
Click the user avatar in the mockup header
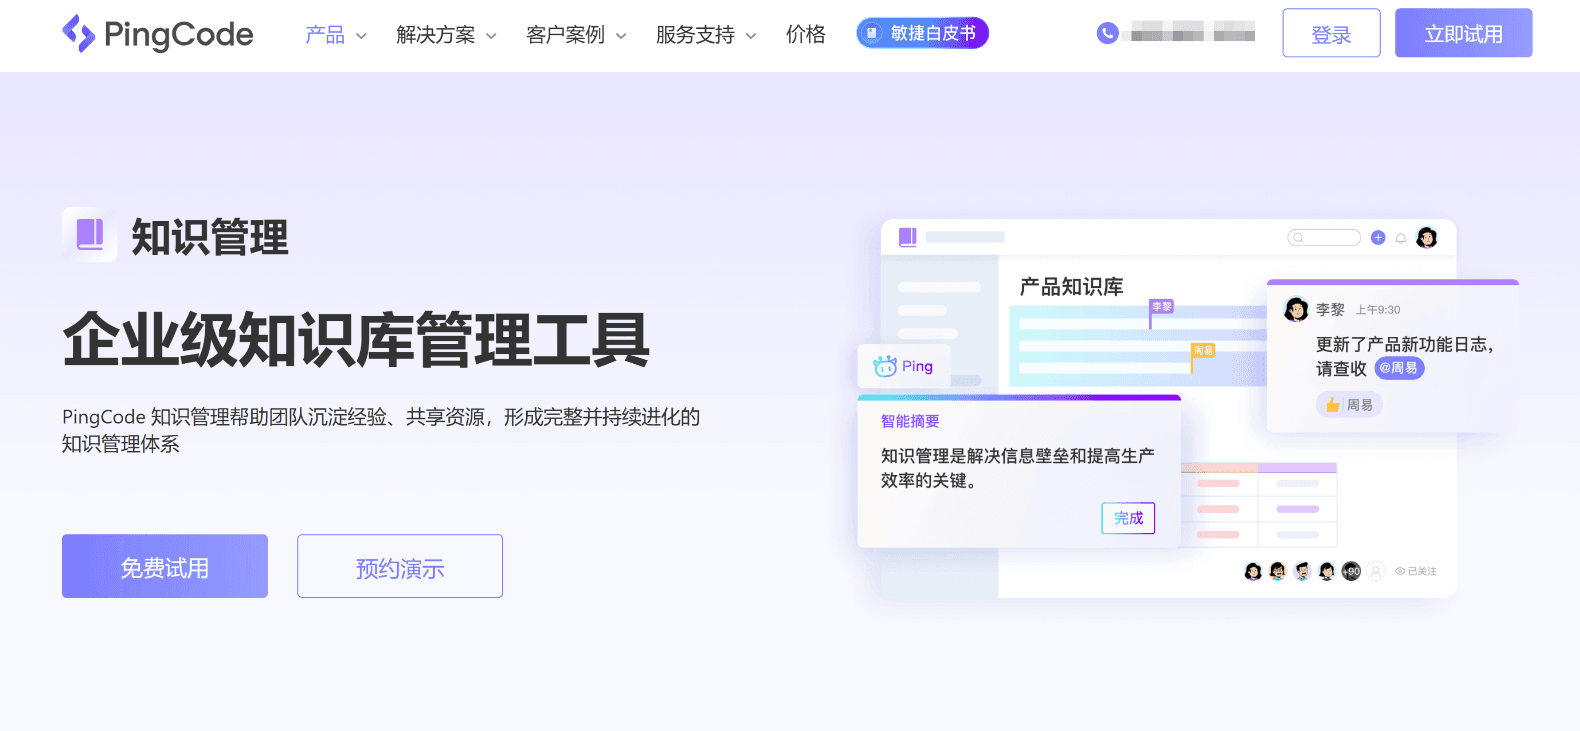1427,237
